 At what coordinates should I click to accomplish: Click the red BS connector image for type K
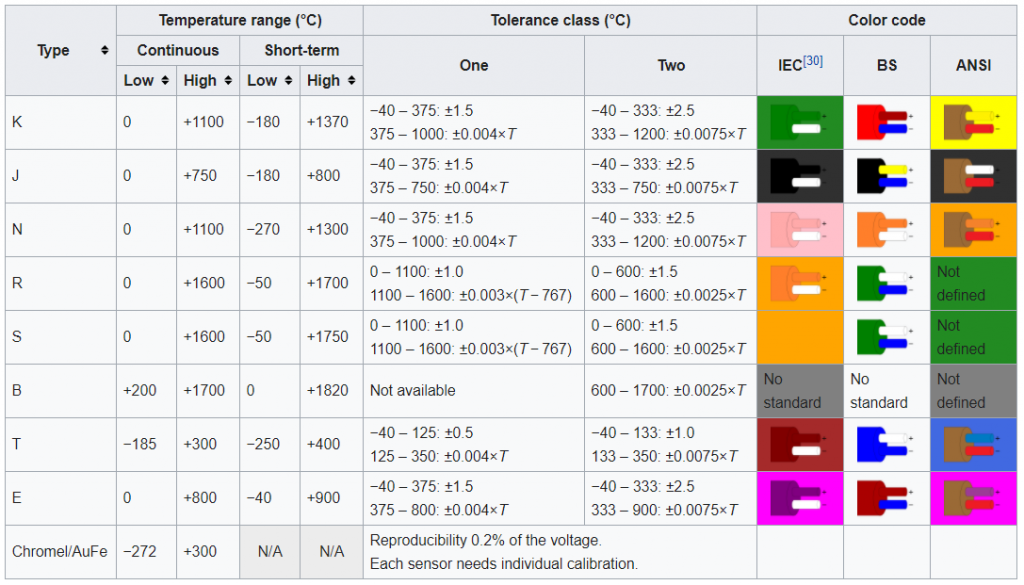tap(886, 122)
